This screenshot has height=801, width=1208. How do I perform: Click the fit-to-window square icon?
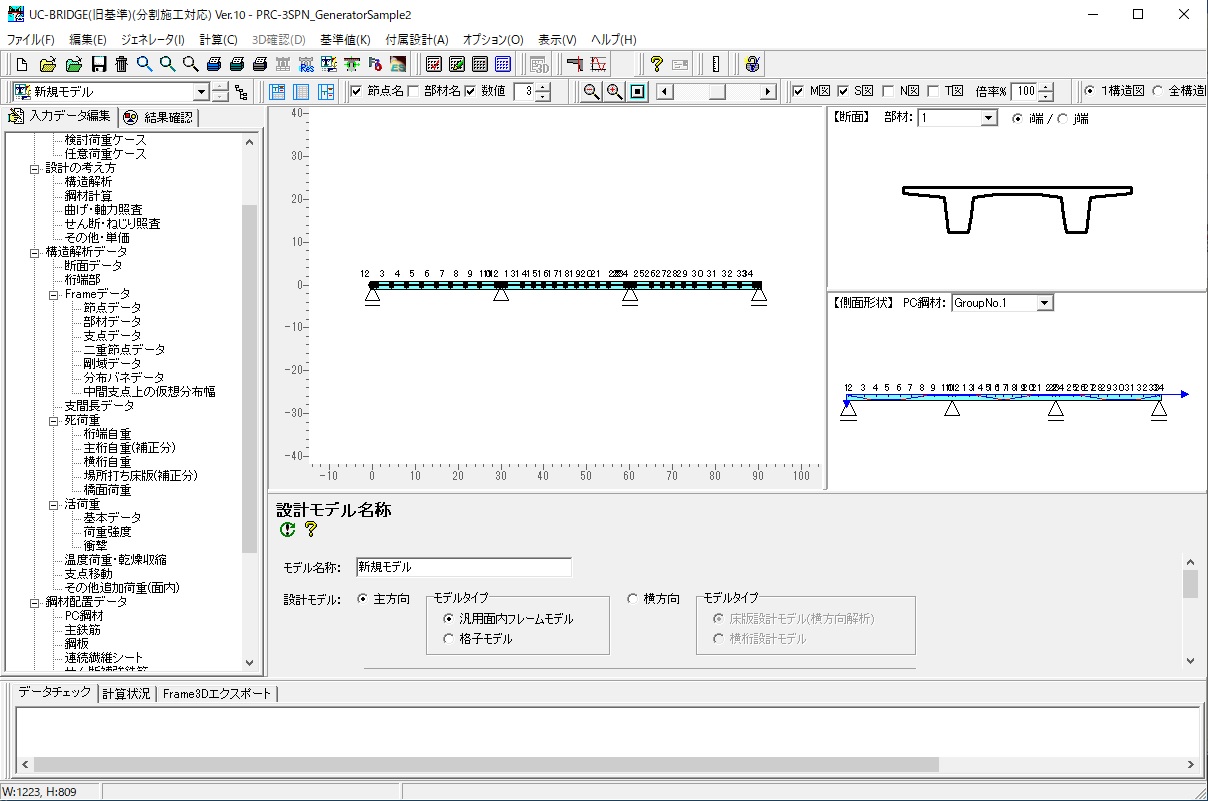tap(637, 92)
